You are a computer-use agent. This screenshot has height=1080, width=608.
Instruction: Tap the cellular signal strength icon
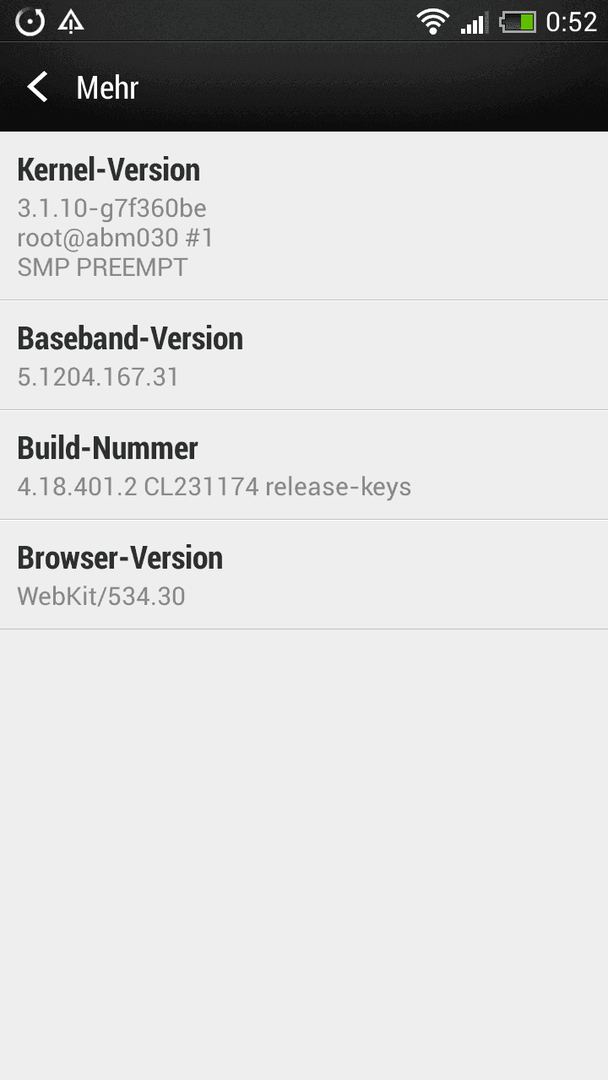[x=474, y=23]
